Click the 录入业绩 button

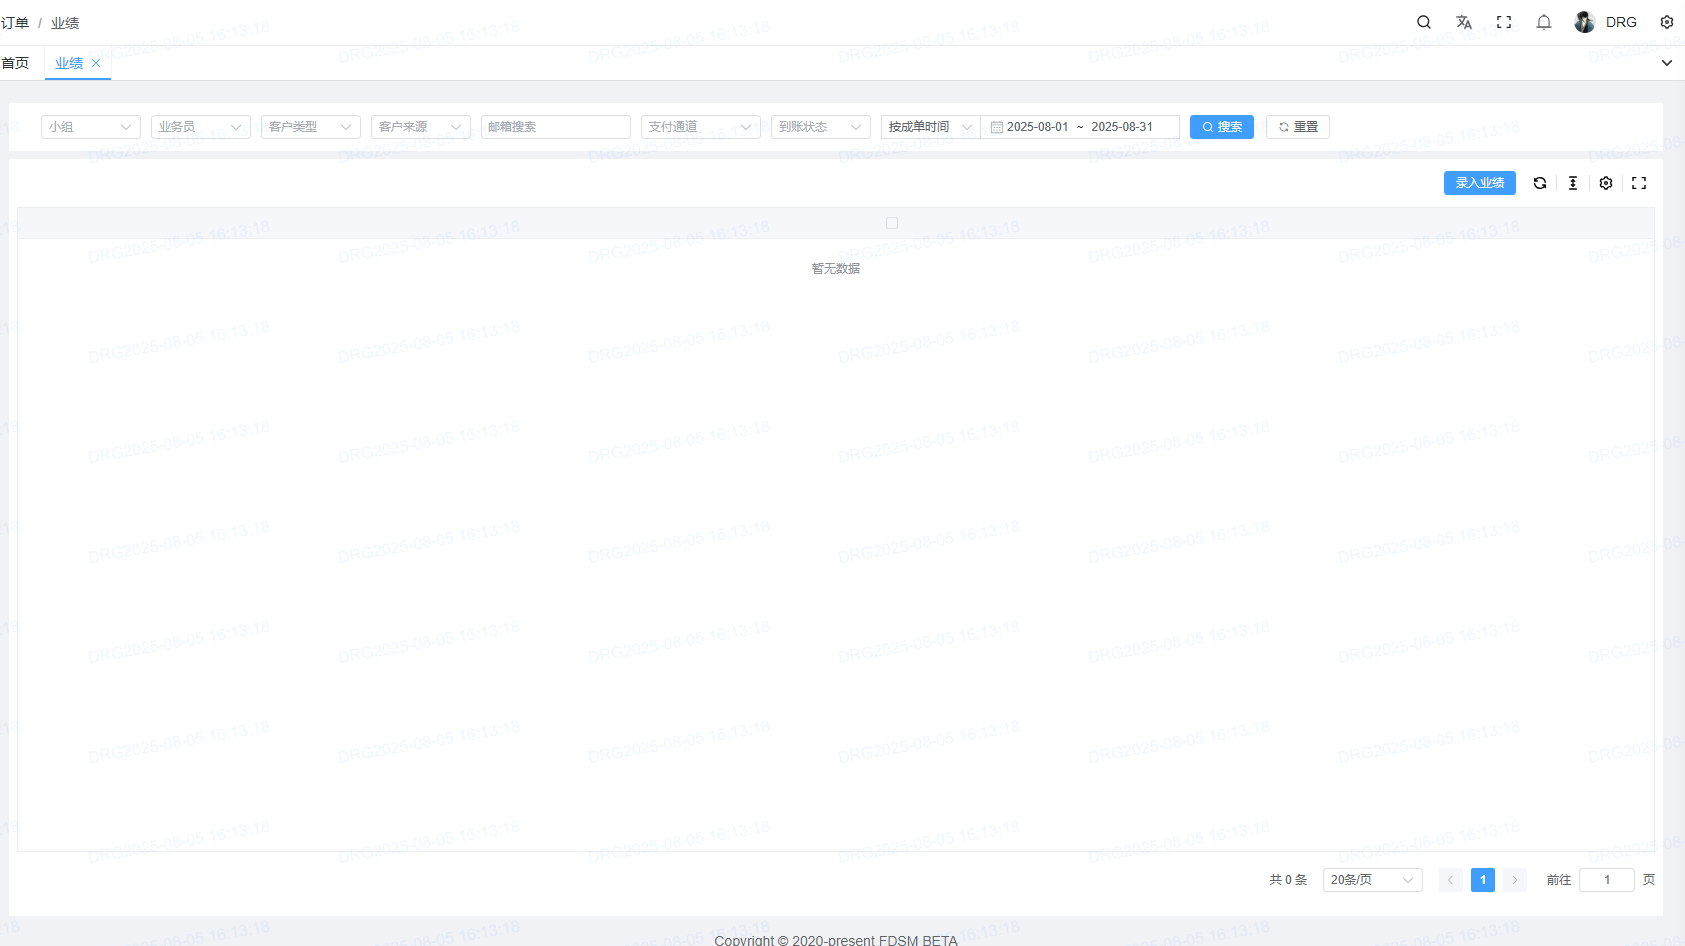coord(1479,183)
